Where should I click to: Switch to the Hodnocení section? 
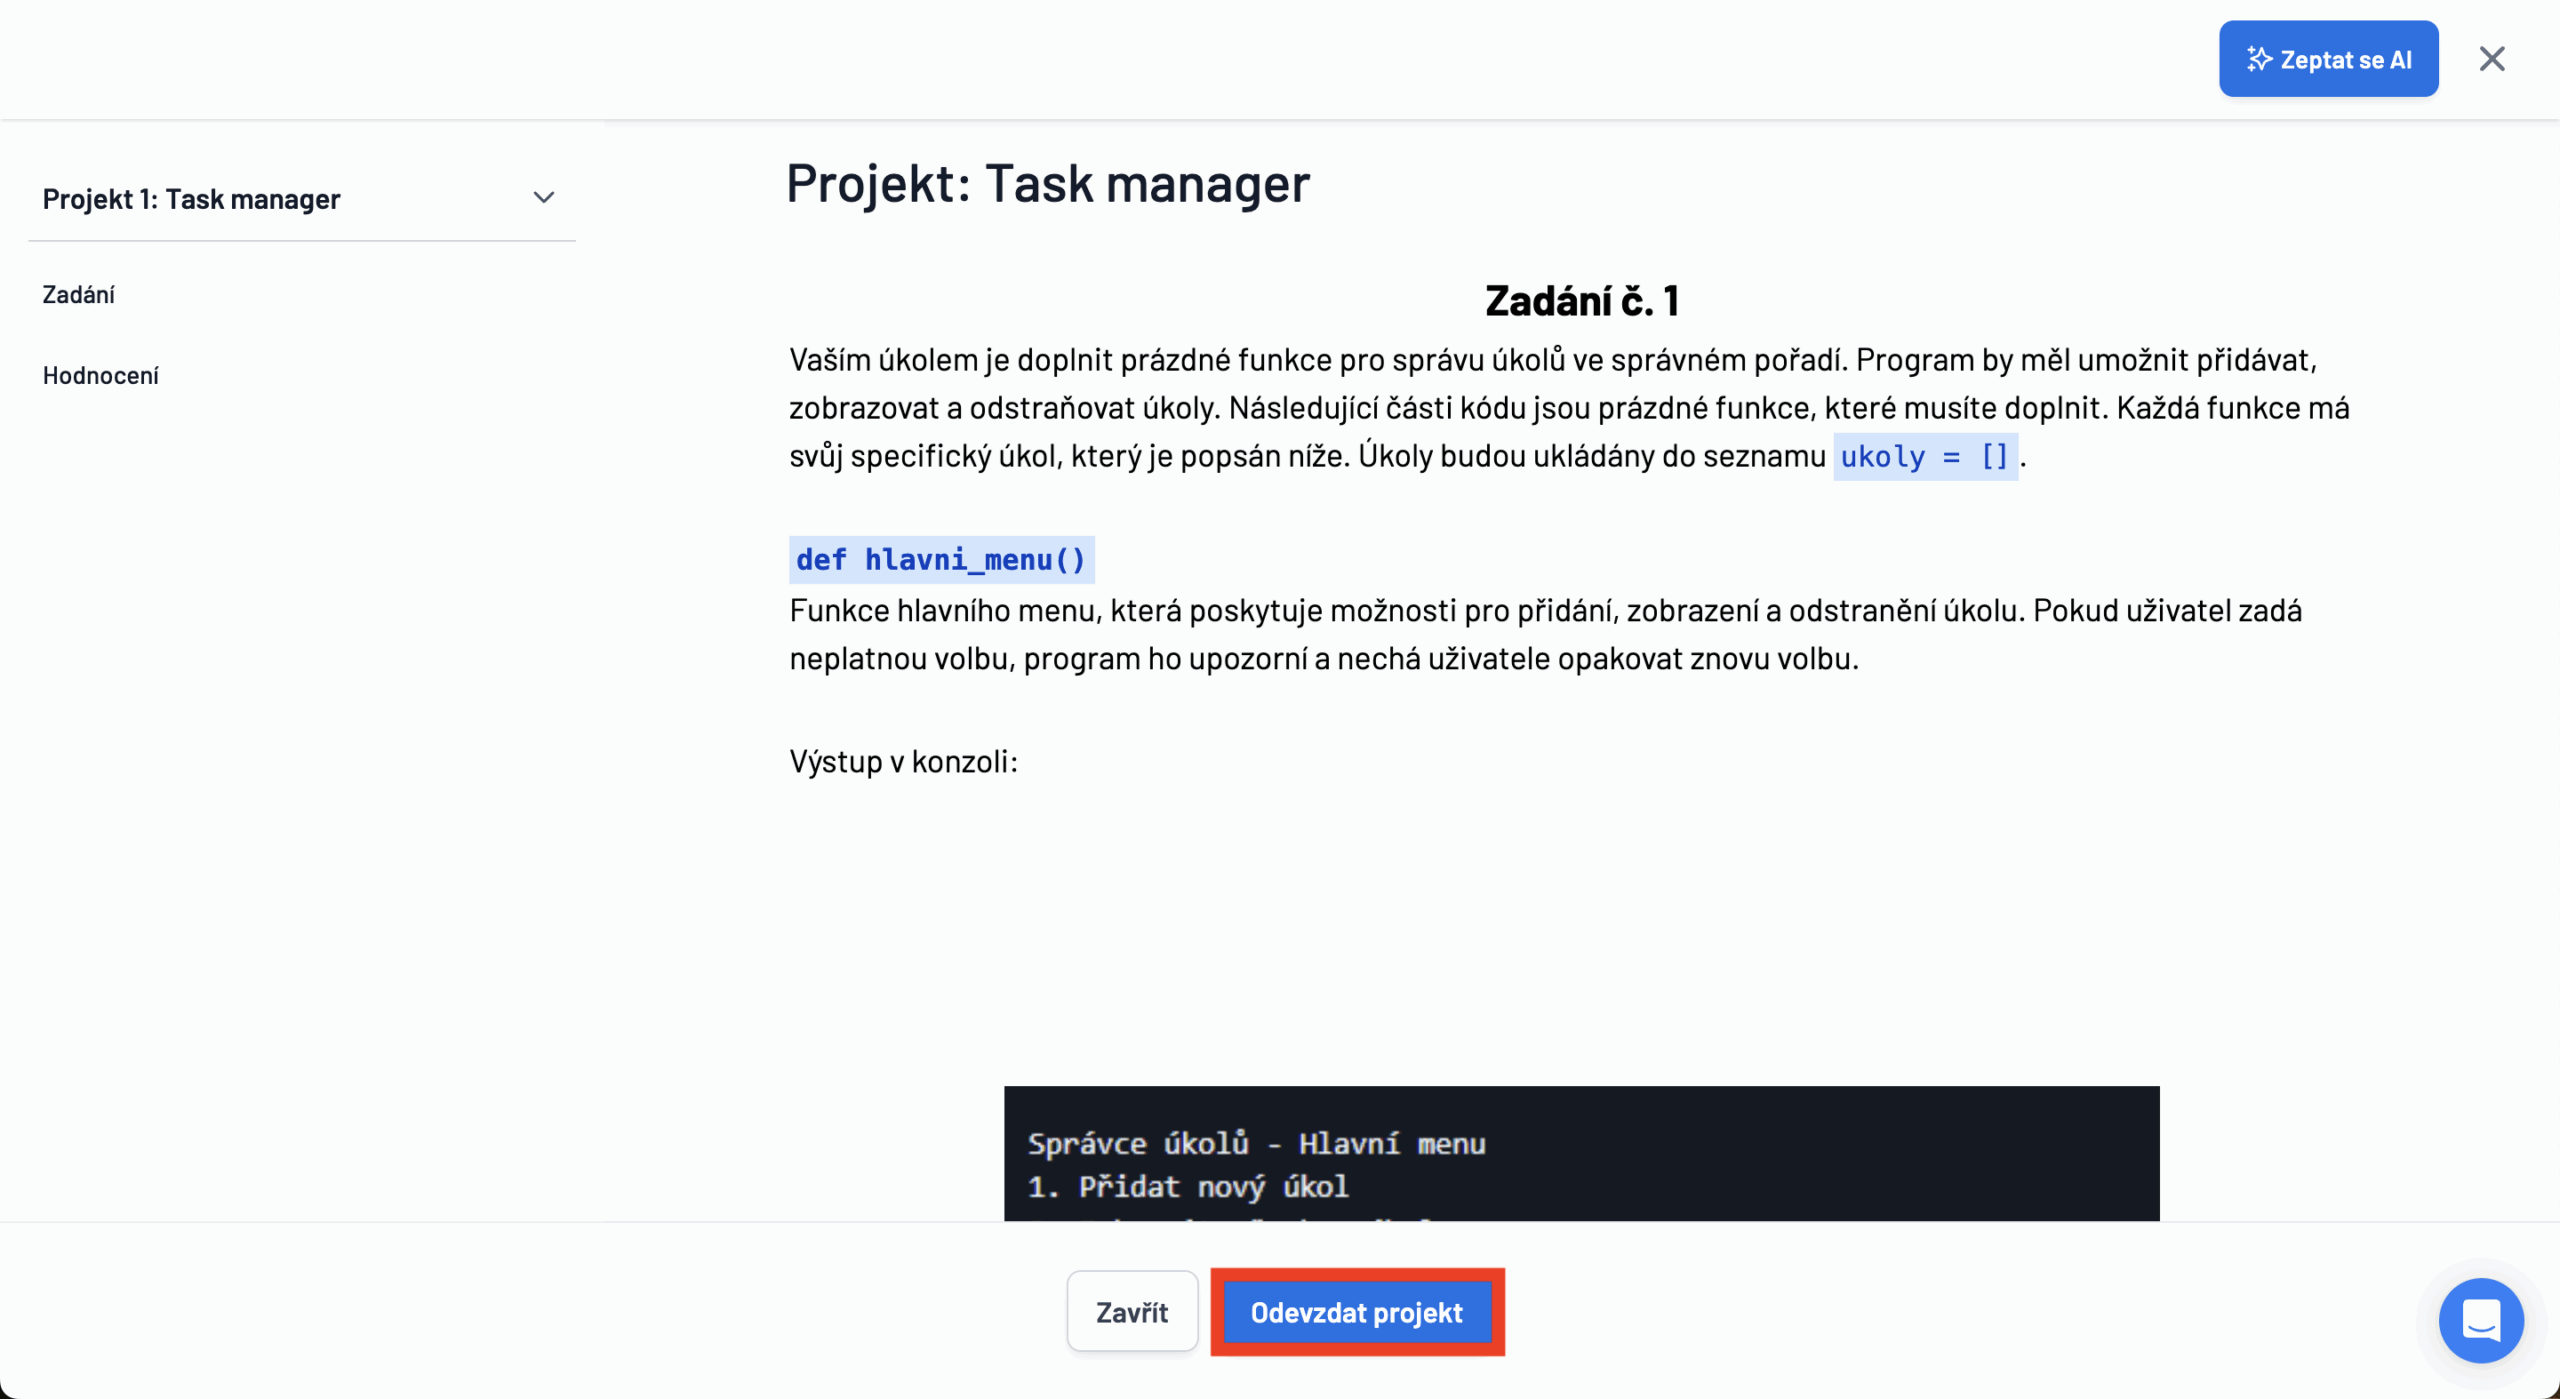point(100,375)
